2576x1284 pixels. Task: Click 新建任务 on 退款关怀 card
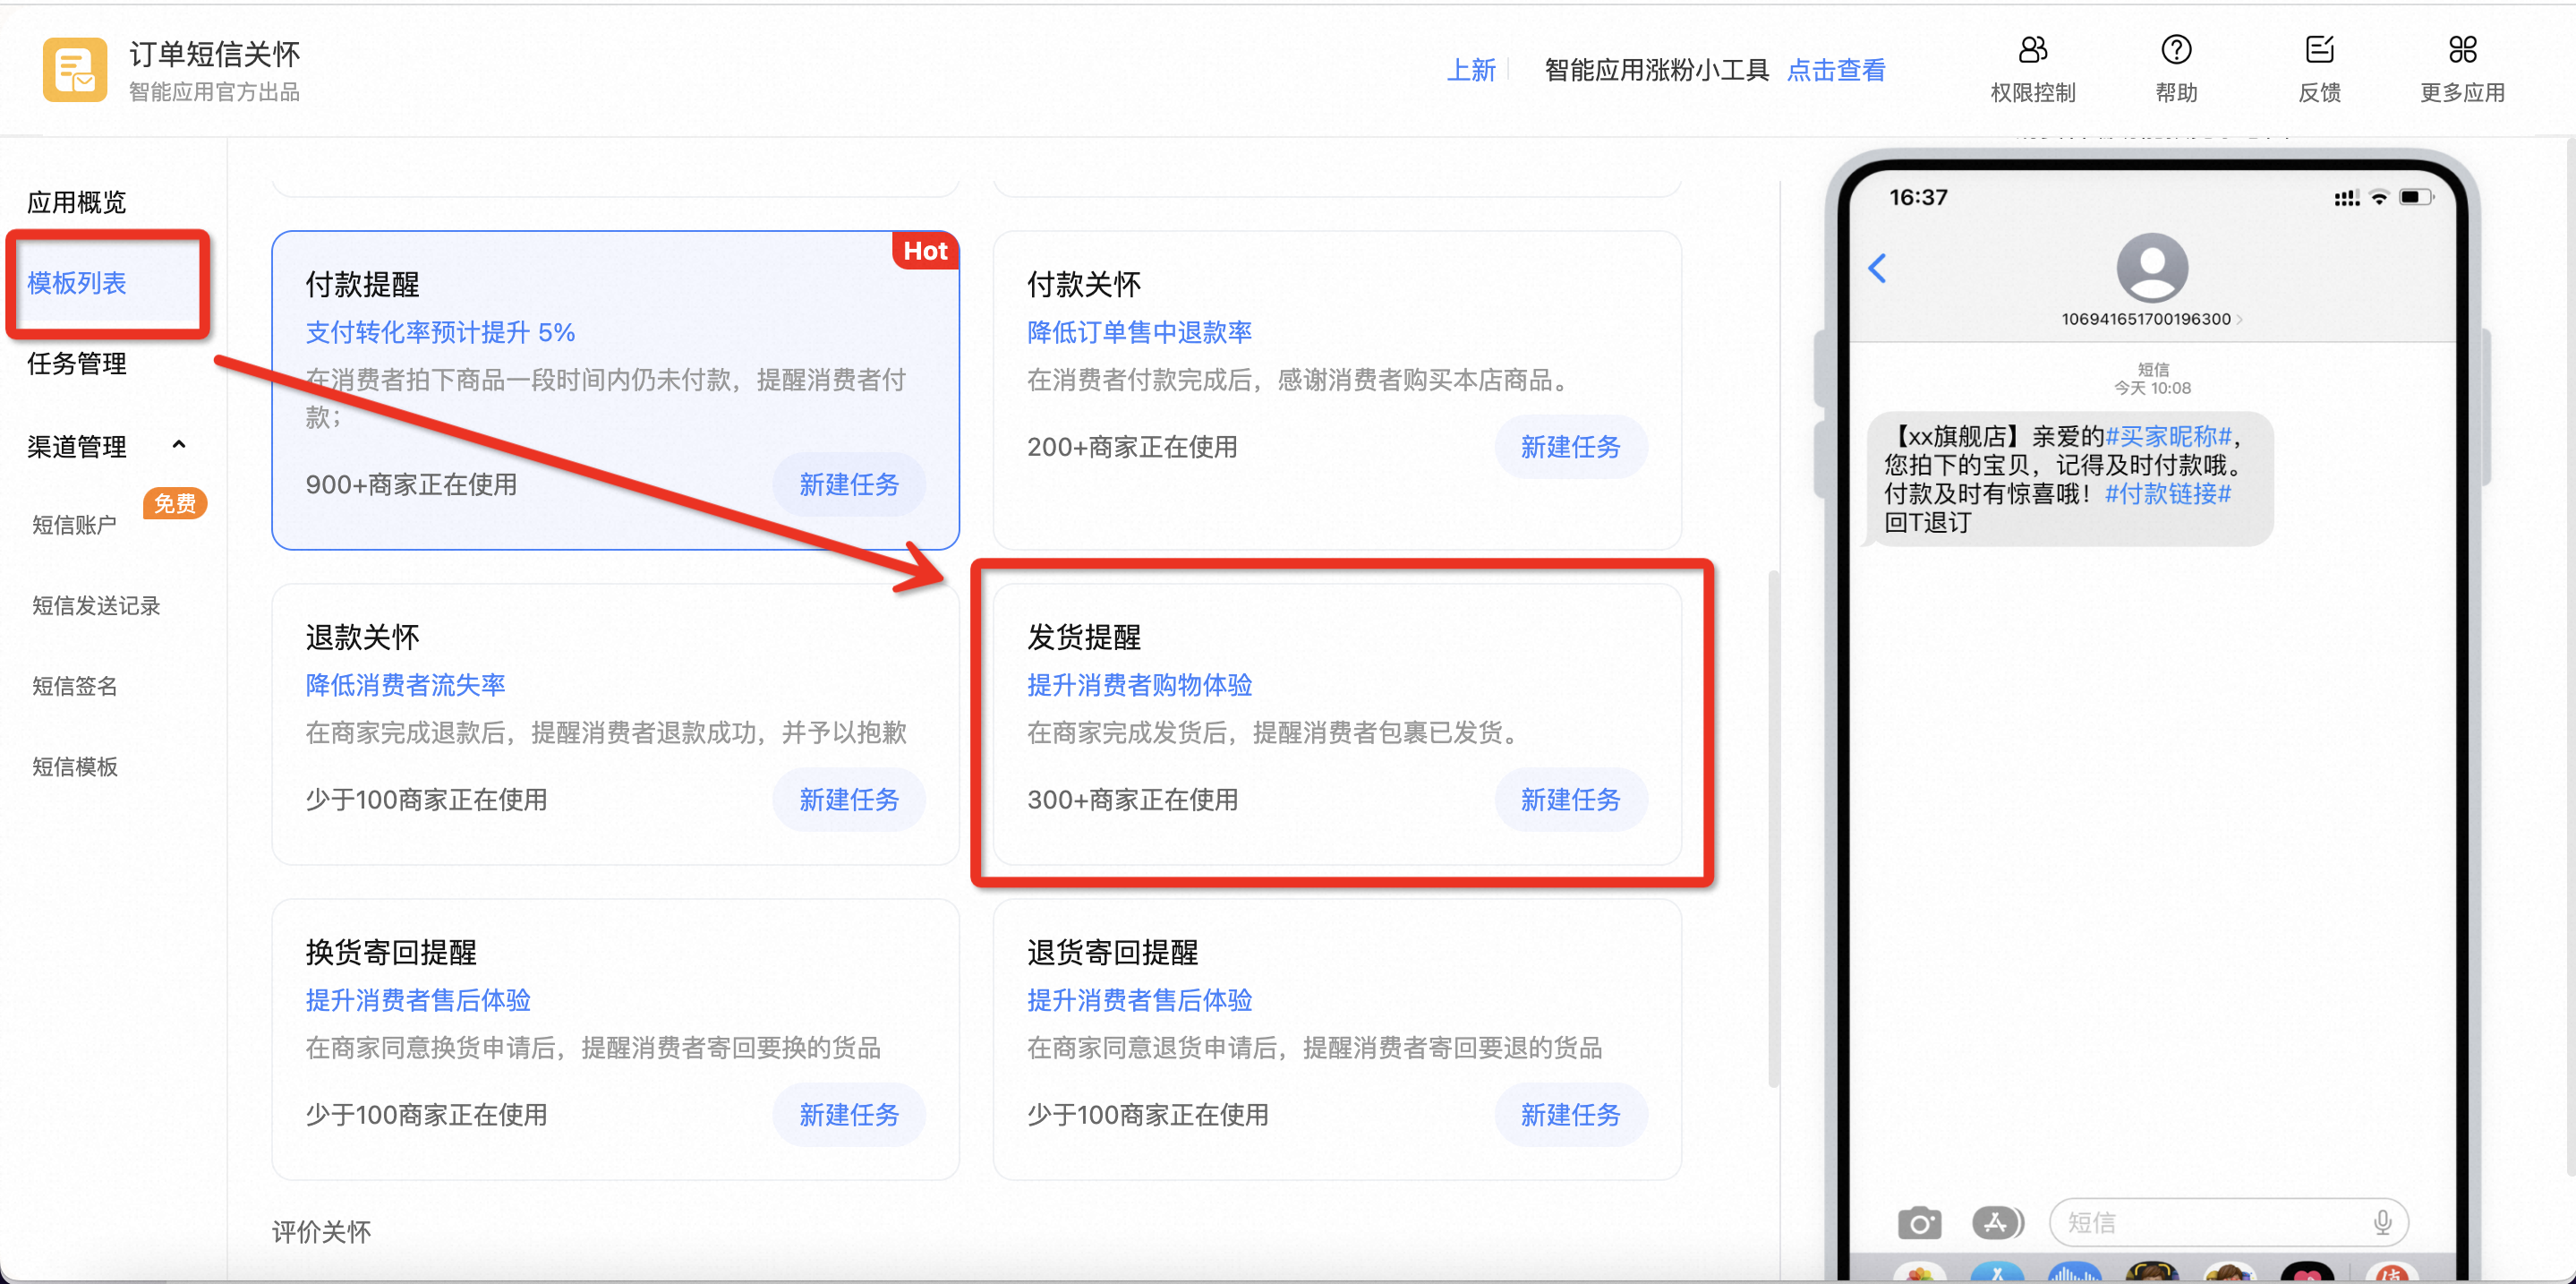(x=849, y=800)
